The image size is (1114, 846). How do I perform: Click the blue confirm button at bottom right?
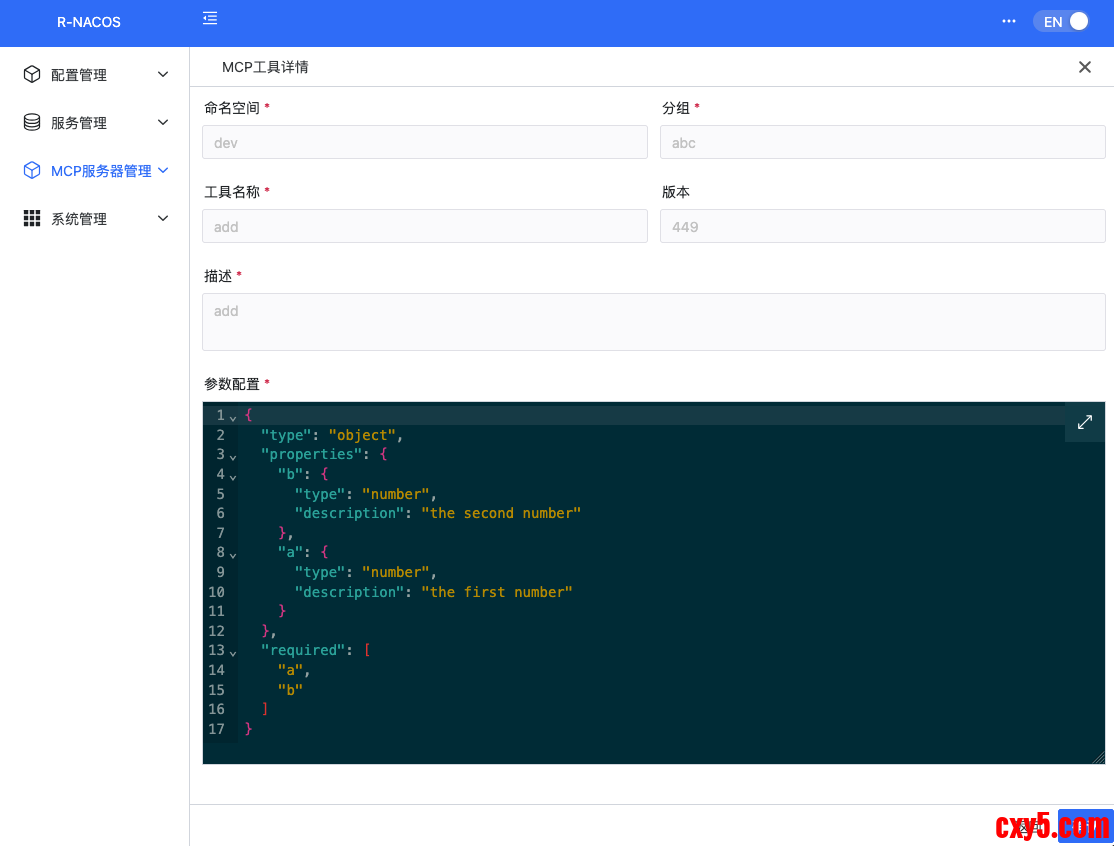click(x=1084, y=826)
